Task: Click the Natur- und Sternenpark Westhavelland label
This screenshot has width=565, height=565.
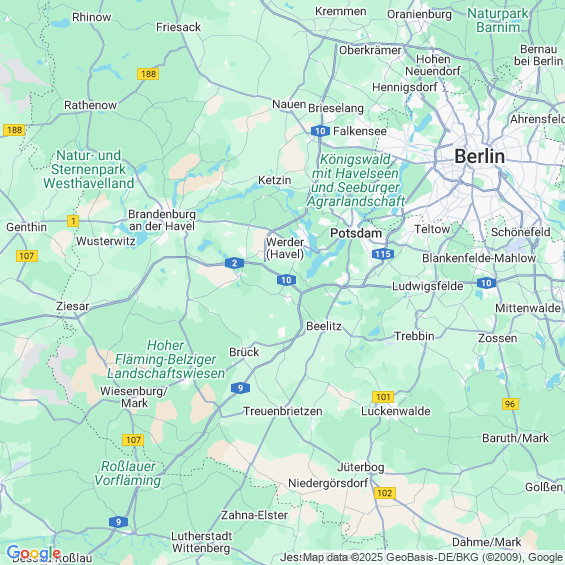Action: click(89, 169)
